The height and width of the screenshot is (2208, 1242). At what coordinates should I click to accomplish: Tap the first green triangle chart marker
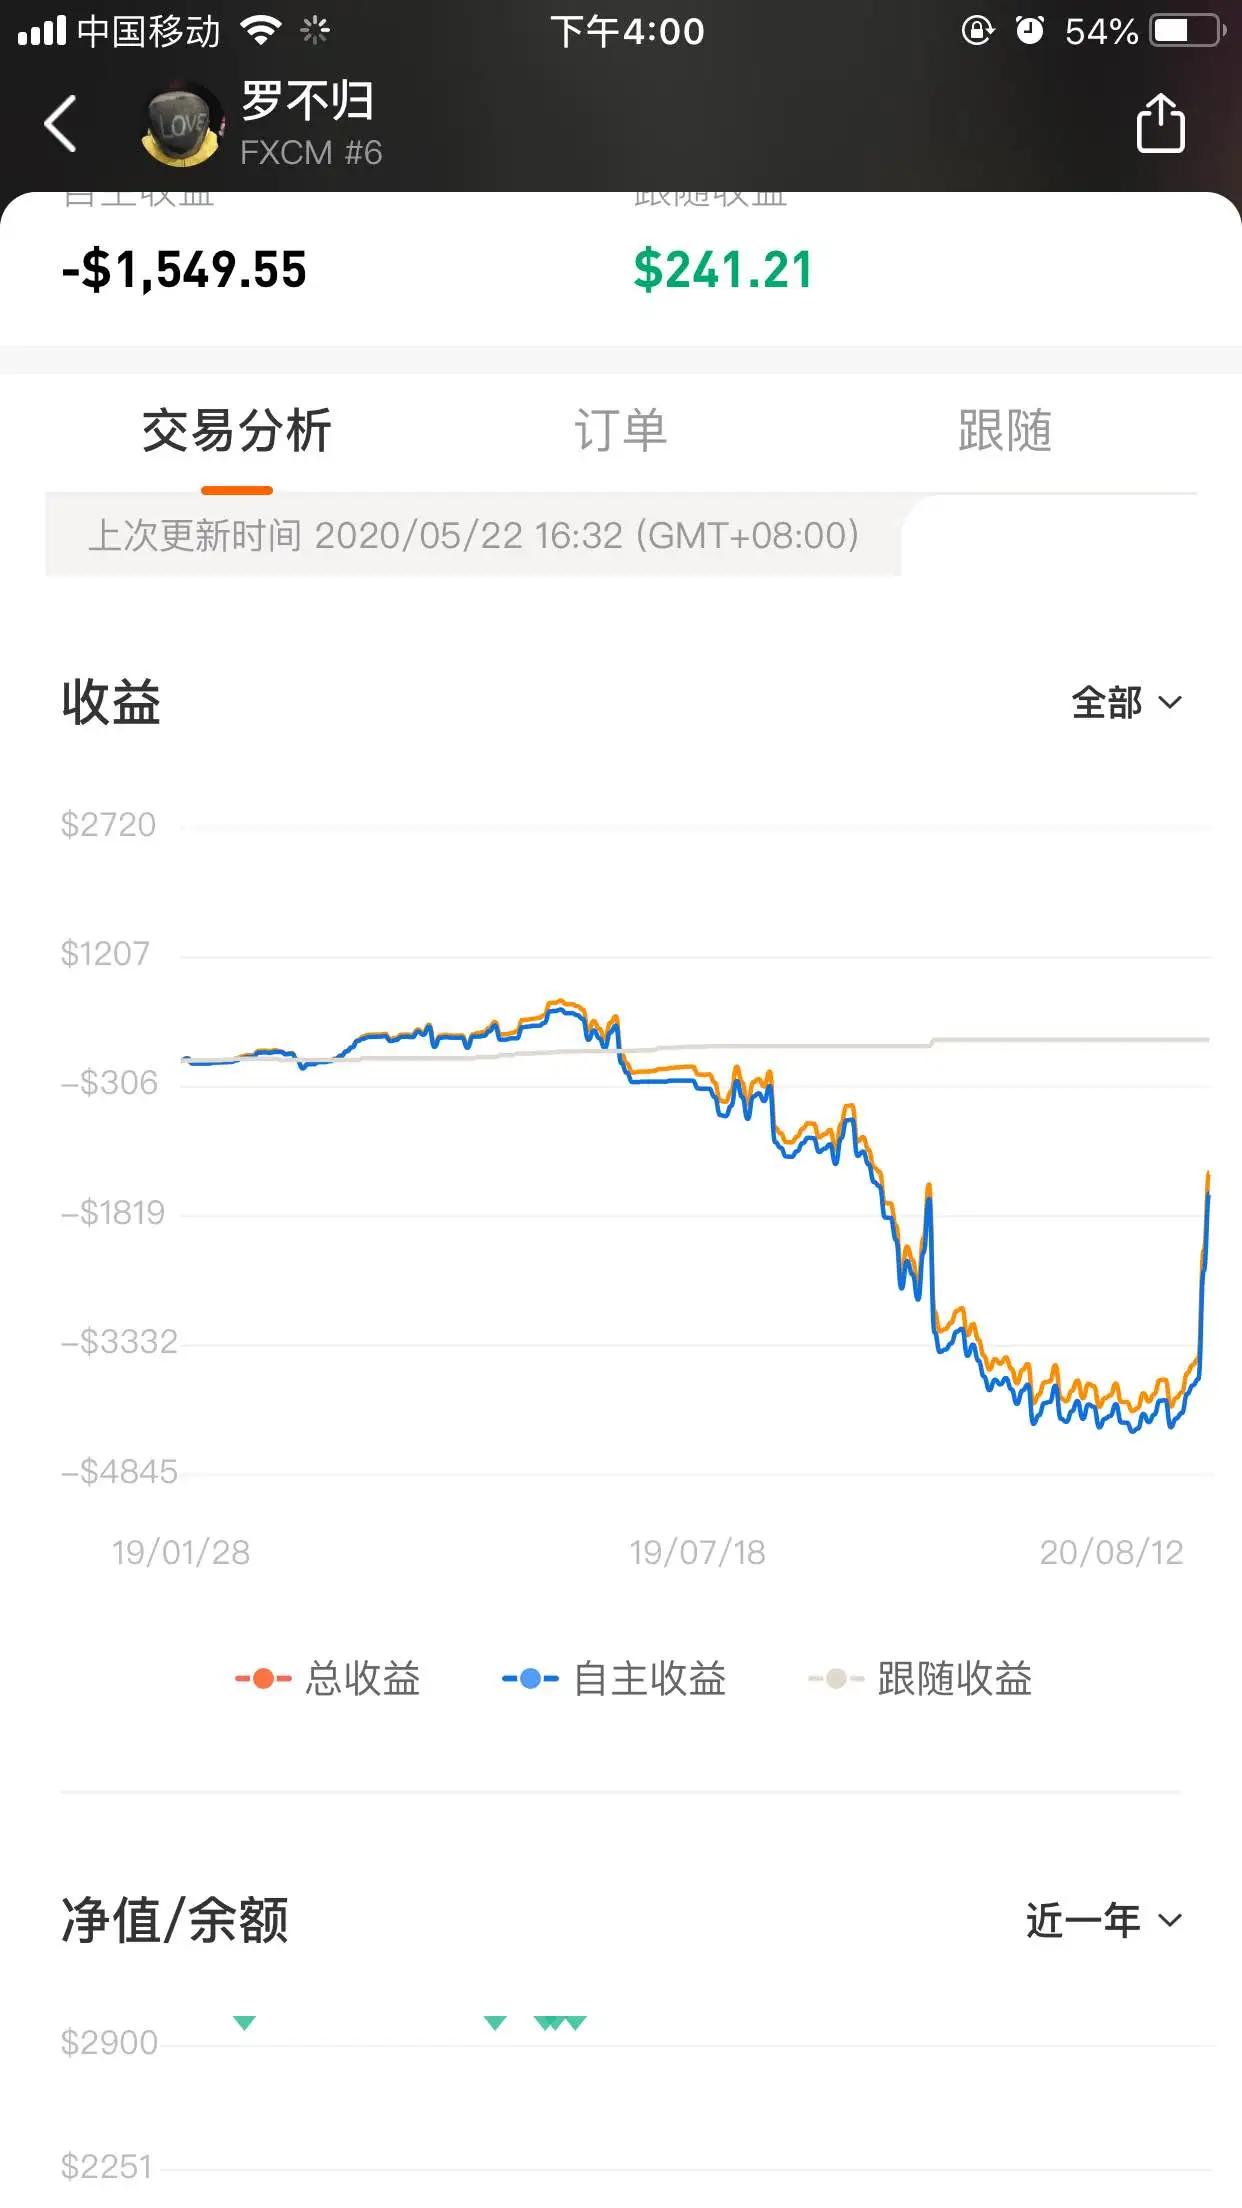click(244, 2023)
